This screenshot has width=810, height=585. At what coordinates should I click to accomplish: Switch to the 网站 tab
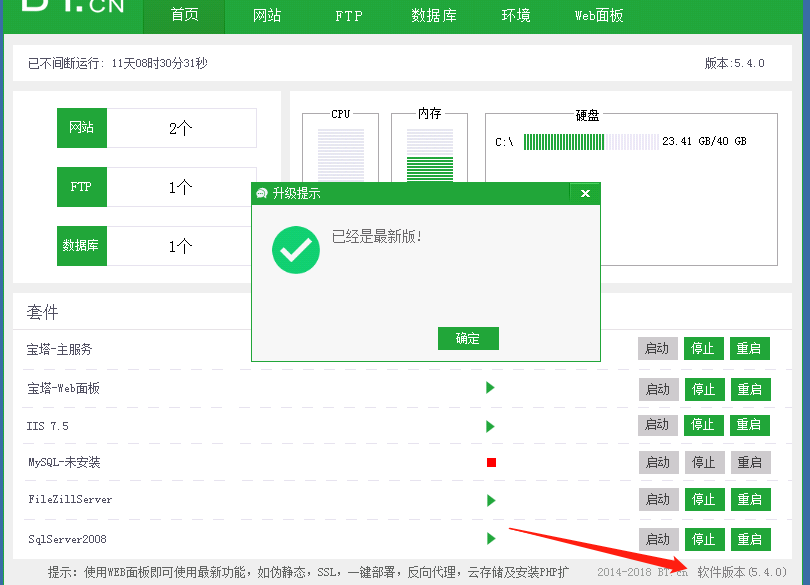pyautogui.click(x=267, y=16)
